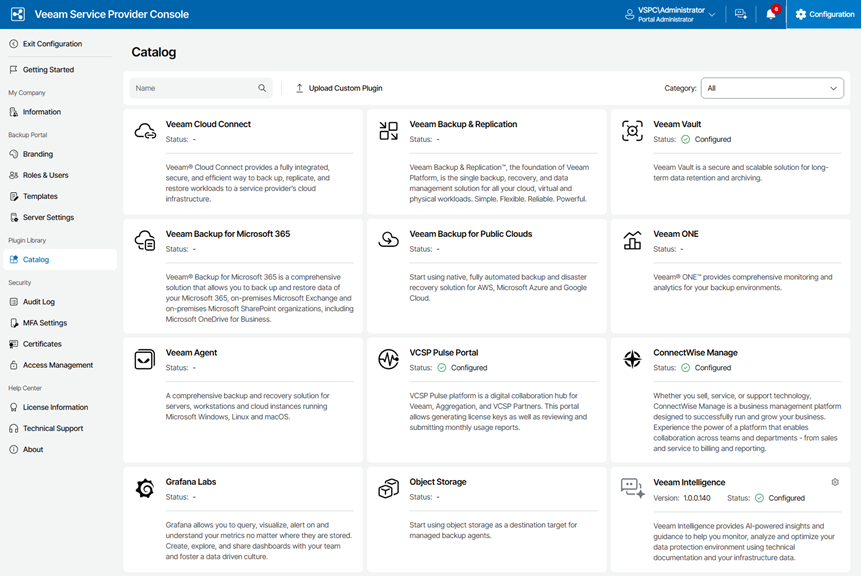Click Configured status on Veeam Vault card
The image size is (862, 576).
click(712, 140)
